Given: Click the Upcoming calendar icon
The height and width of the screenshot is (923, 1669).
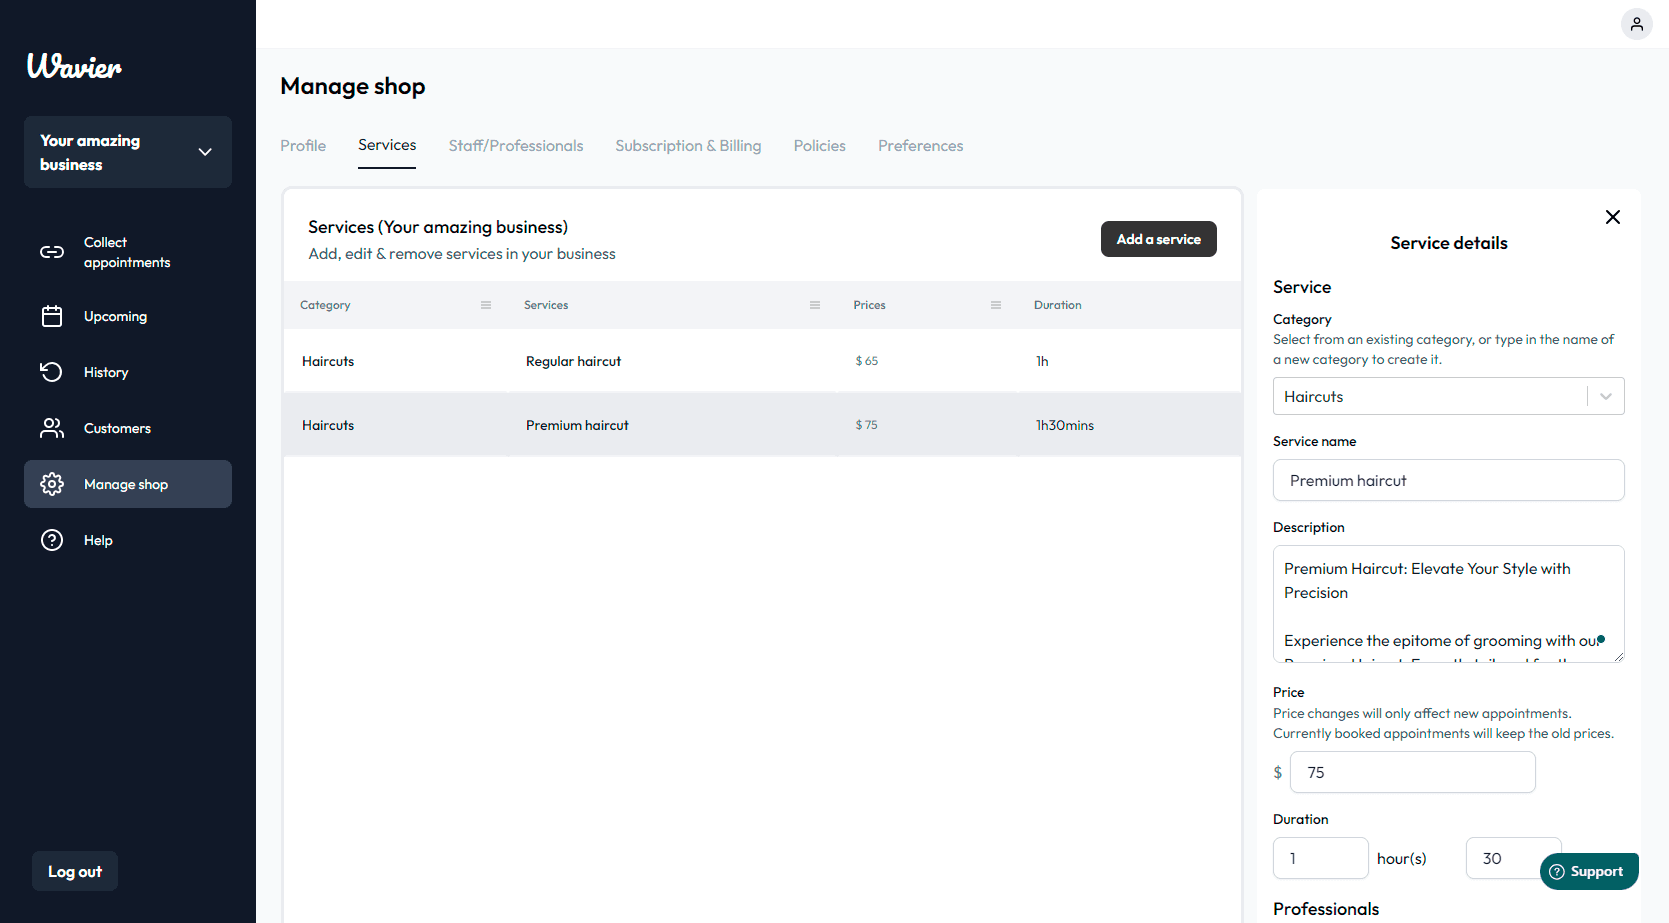Looking at the screenshot, I should coord(52,316).
